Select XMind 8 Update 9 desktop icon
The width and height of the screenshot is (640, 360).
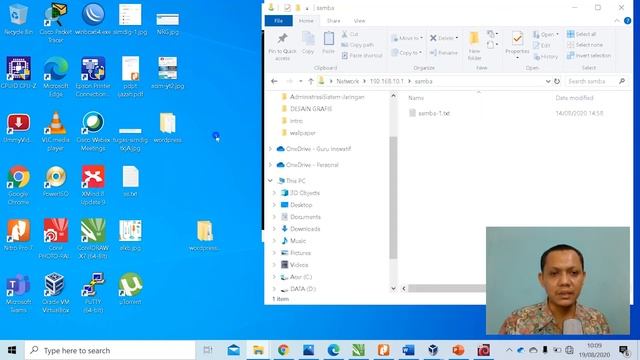[93, 184]
